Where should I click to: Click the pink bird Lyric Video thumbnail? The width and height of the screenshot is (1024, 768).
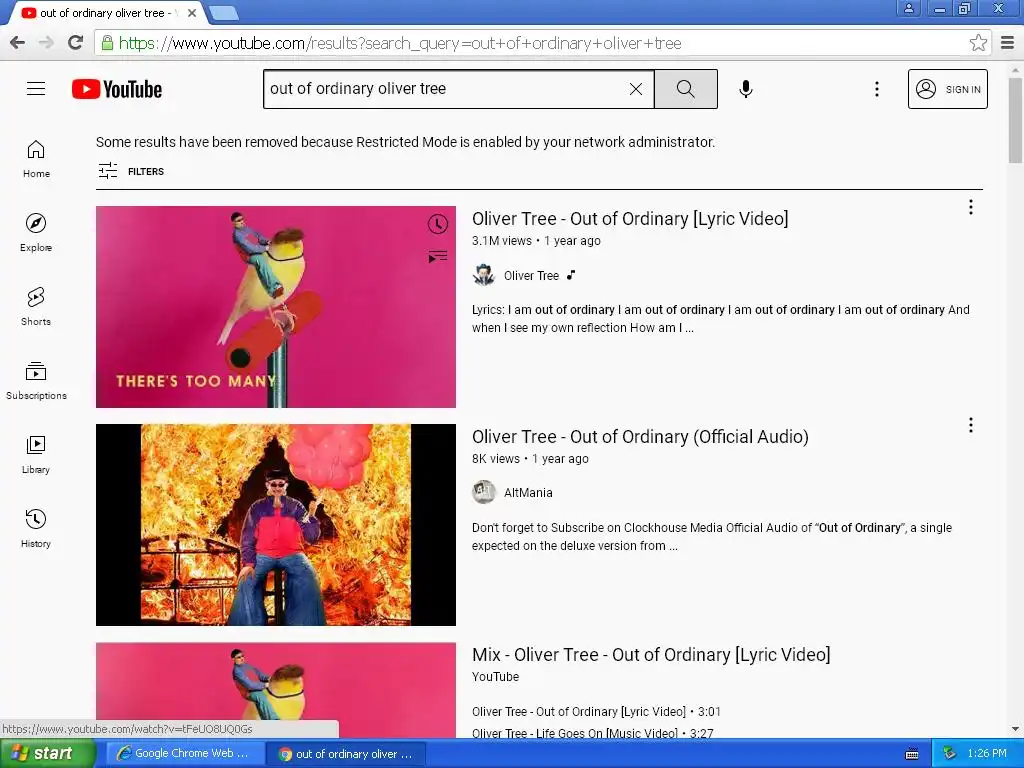tap(276, 307)
